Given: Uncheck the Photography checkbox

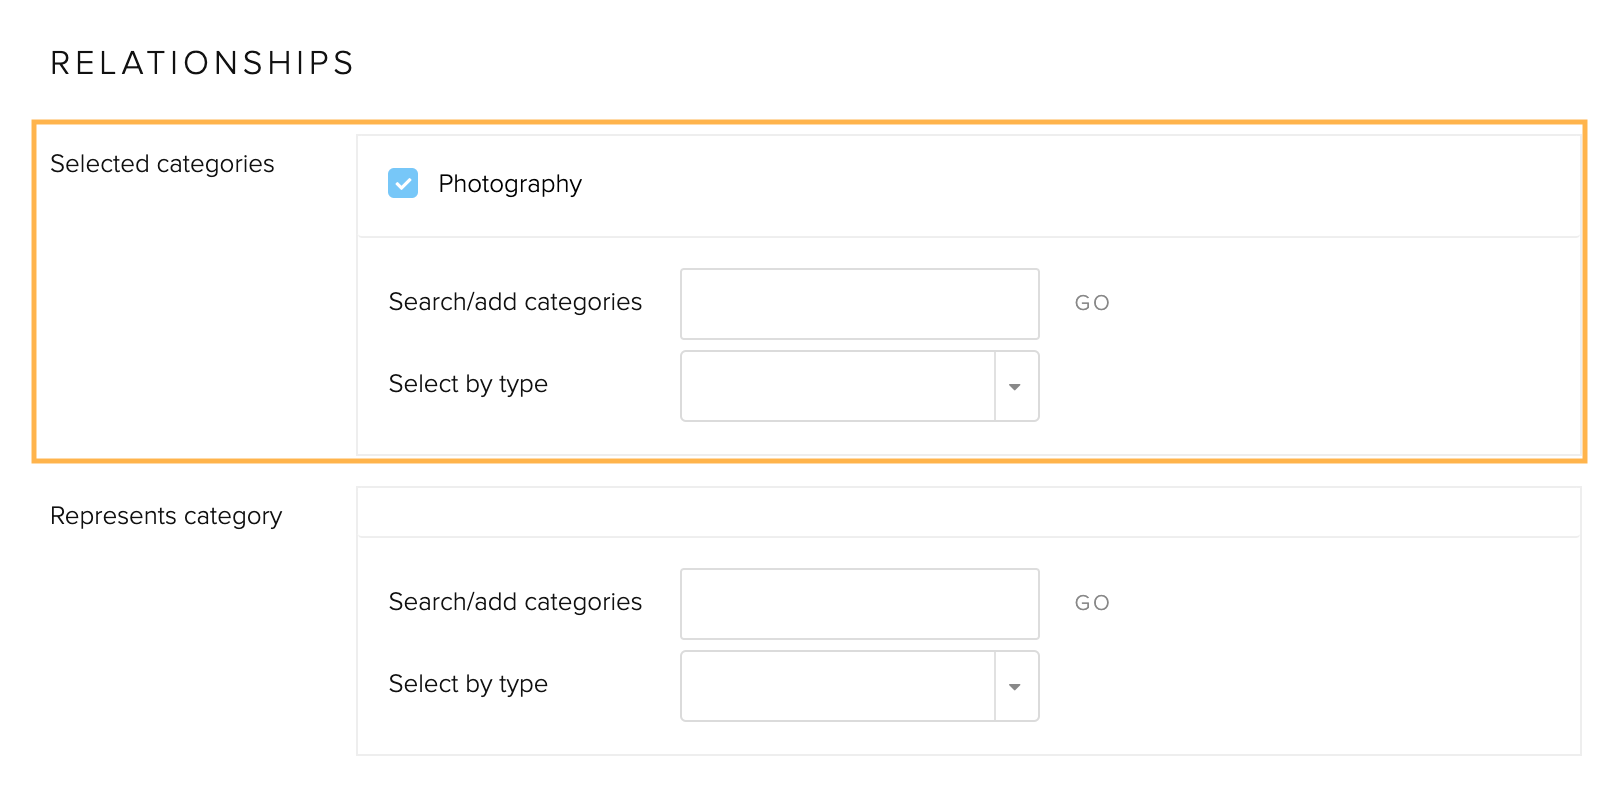Looking at the screenshot, I should (x=403, y=183).
